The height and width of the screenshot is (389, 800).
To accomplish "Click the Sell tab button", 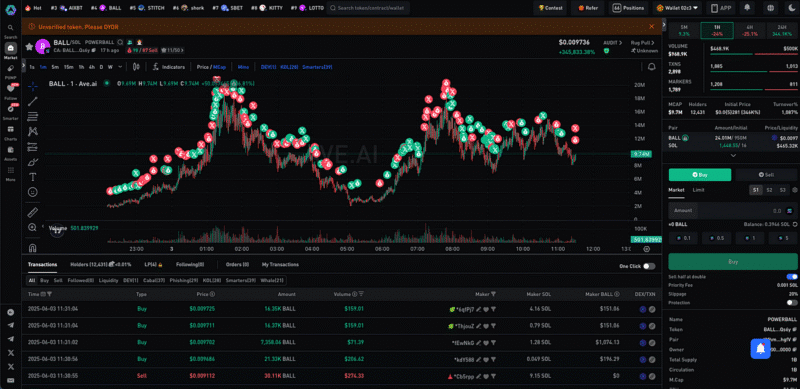I will (766, 175).
